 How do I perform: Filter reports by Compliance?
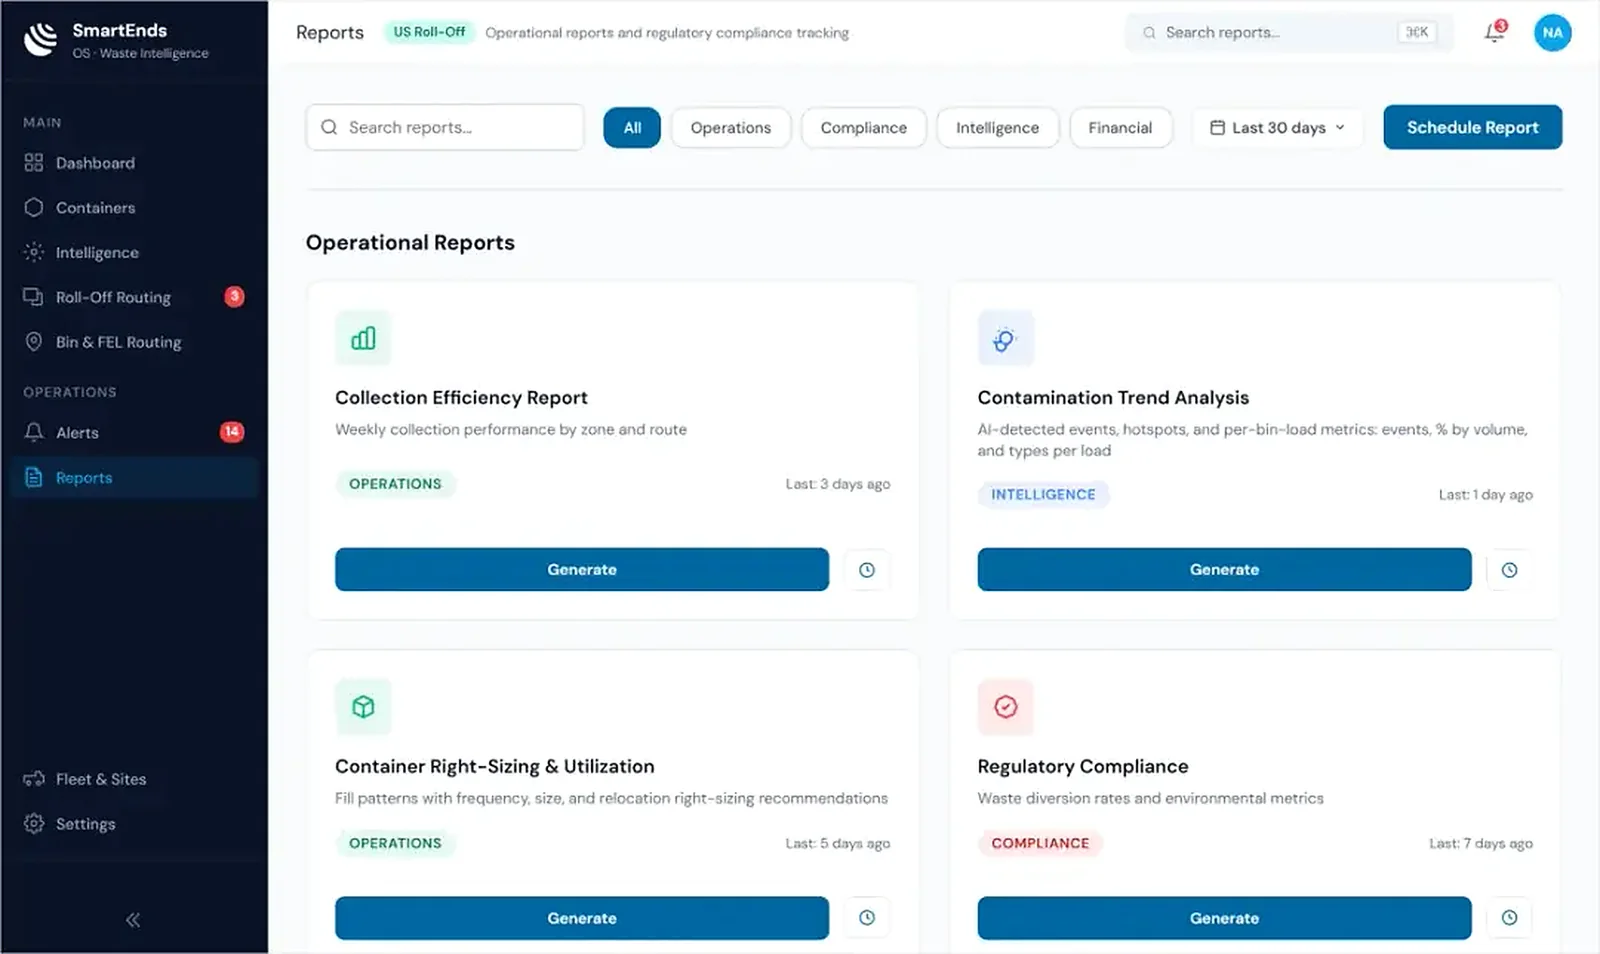pos(864,128)
